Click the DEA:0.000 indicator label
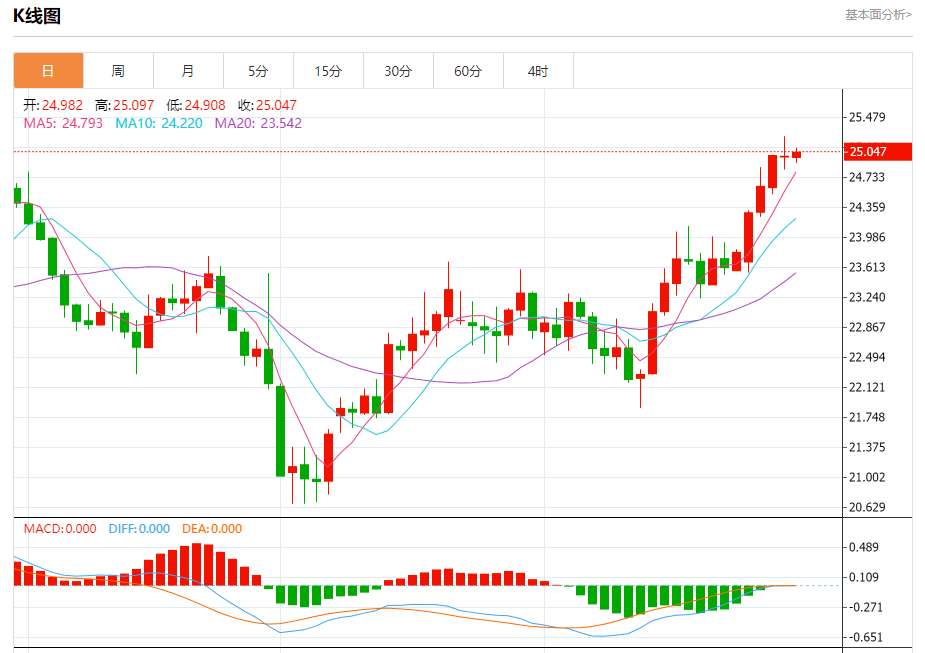Screen dimensions: 925x653 pyautogui.click(x=212, y=529)
